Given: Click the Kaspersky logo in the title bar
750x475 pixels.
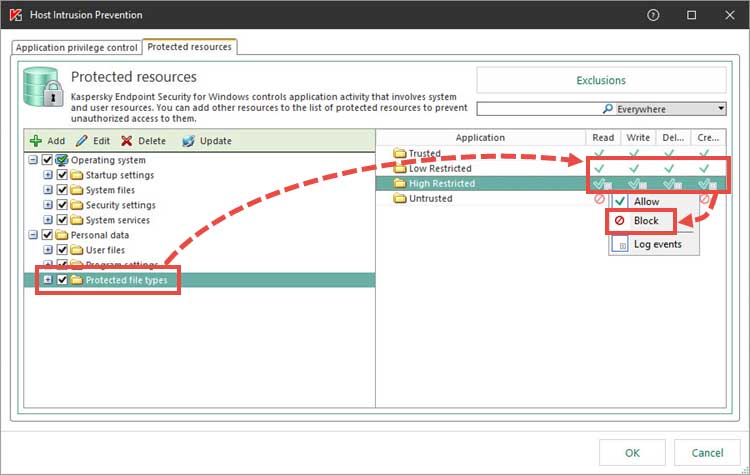Looking at the screenshot, I should [x=16, y=15].
